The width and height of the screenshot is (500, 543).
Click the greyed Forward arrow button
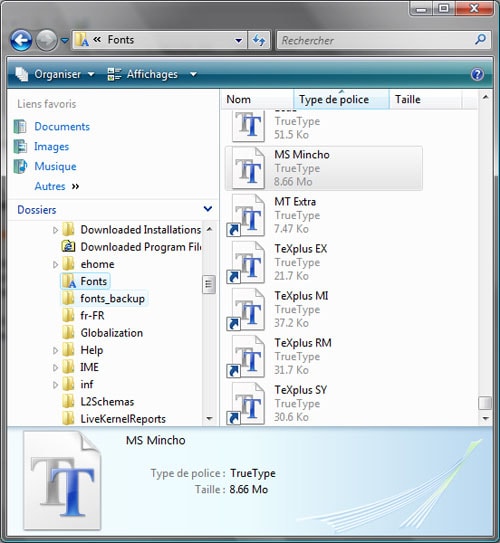point(47,40)
